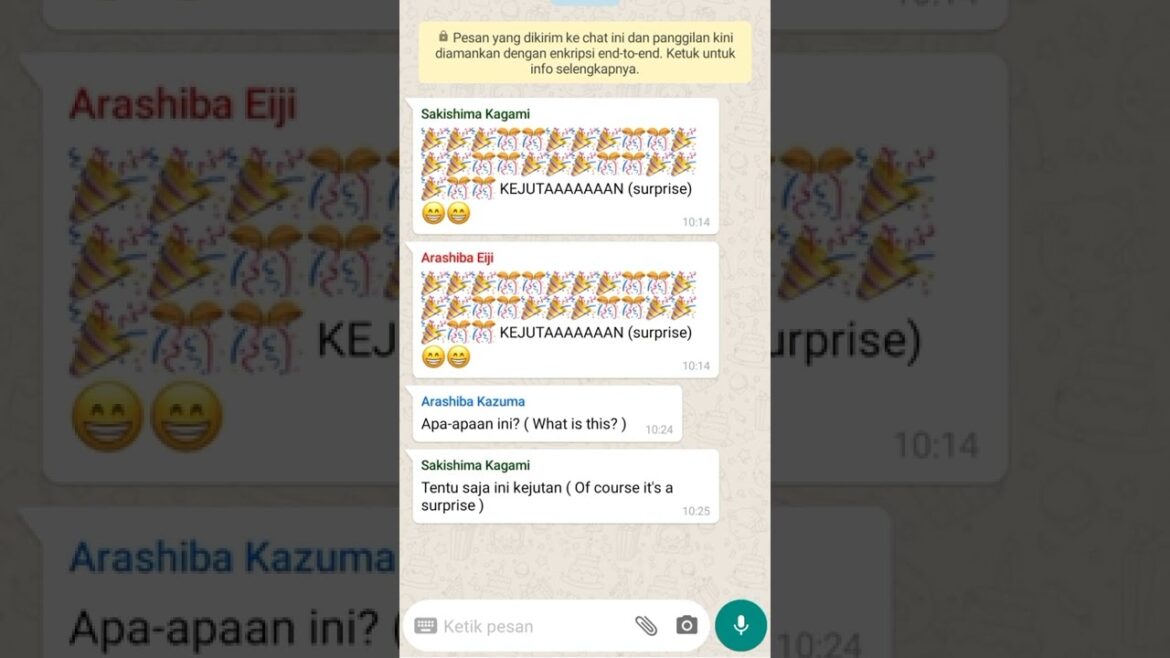Viewport: 1170px width, 658px height.
Task: Tap Arashiba Eiji sender name in red
Action: click(x=457, y=257)
